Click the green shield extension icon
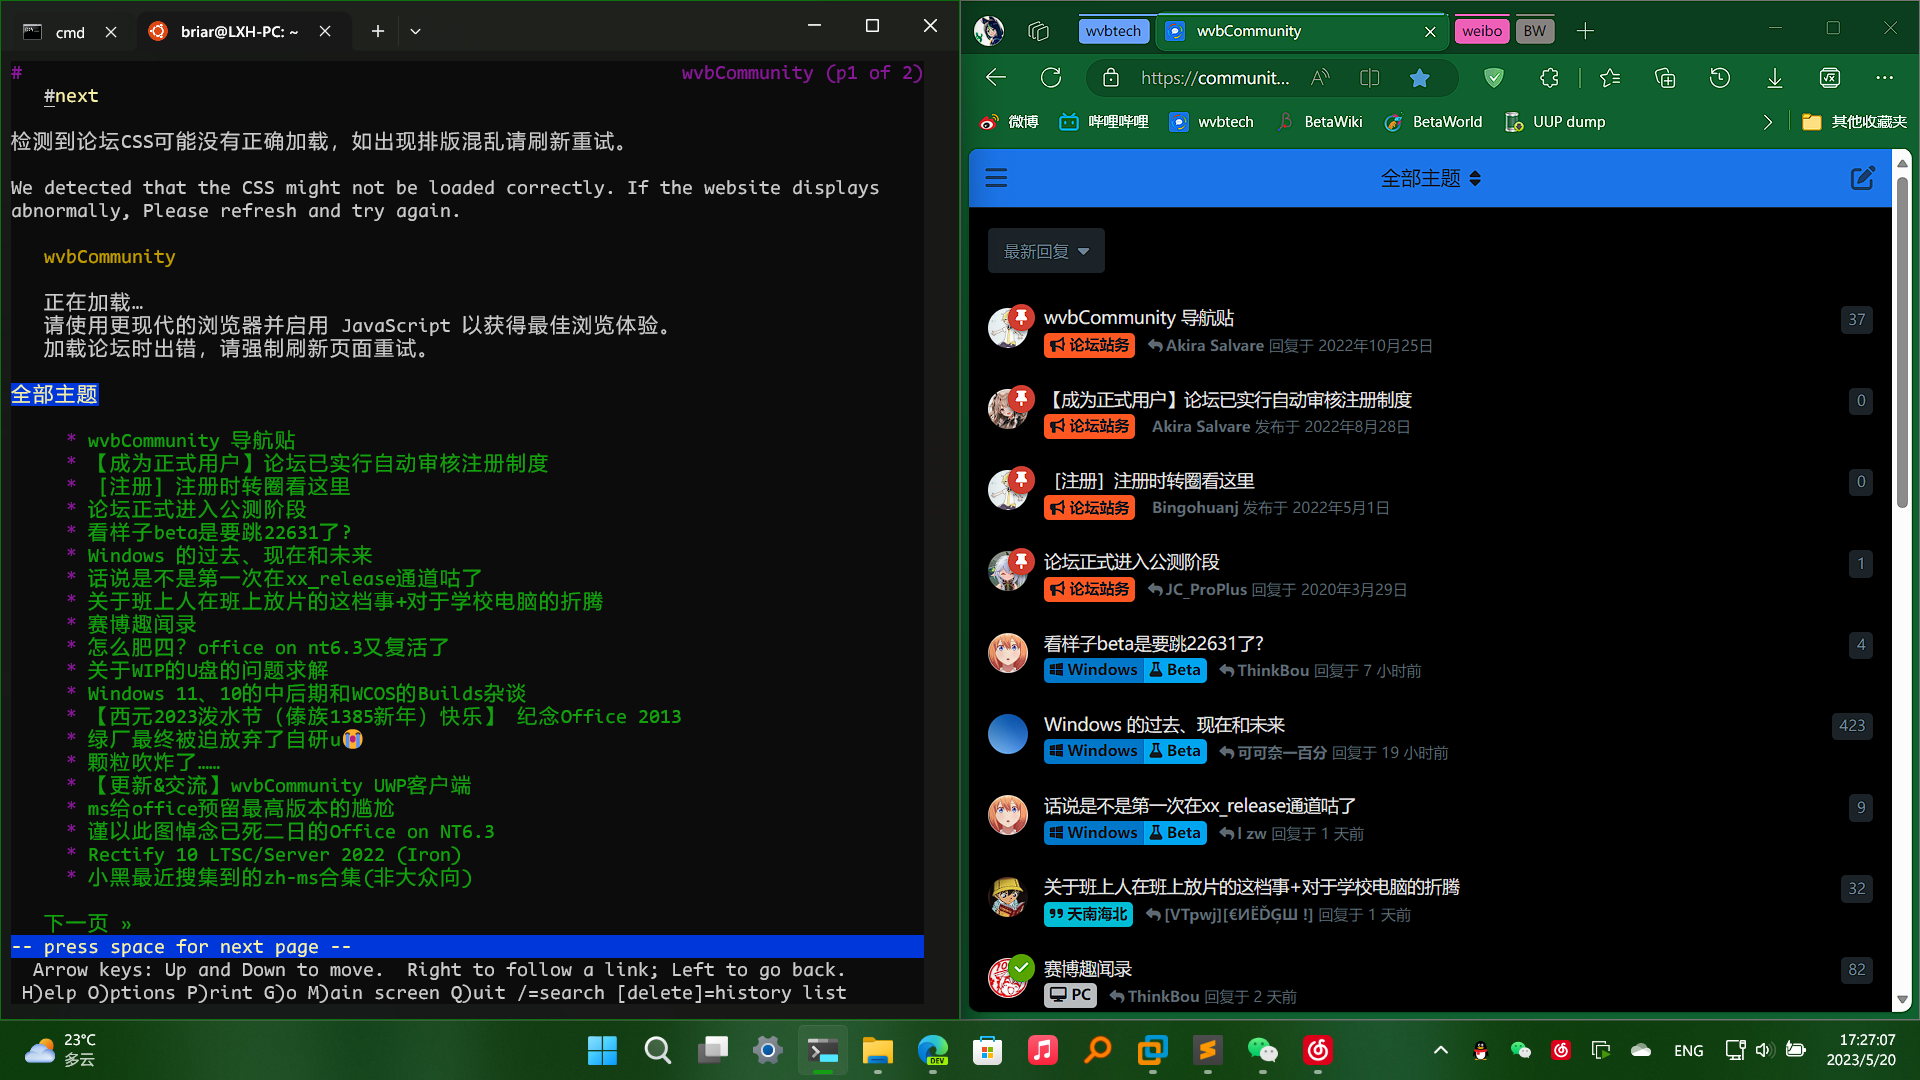 click(x=1494, y=78)
